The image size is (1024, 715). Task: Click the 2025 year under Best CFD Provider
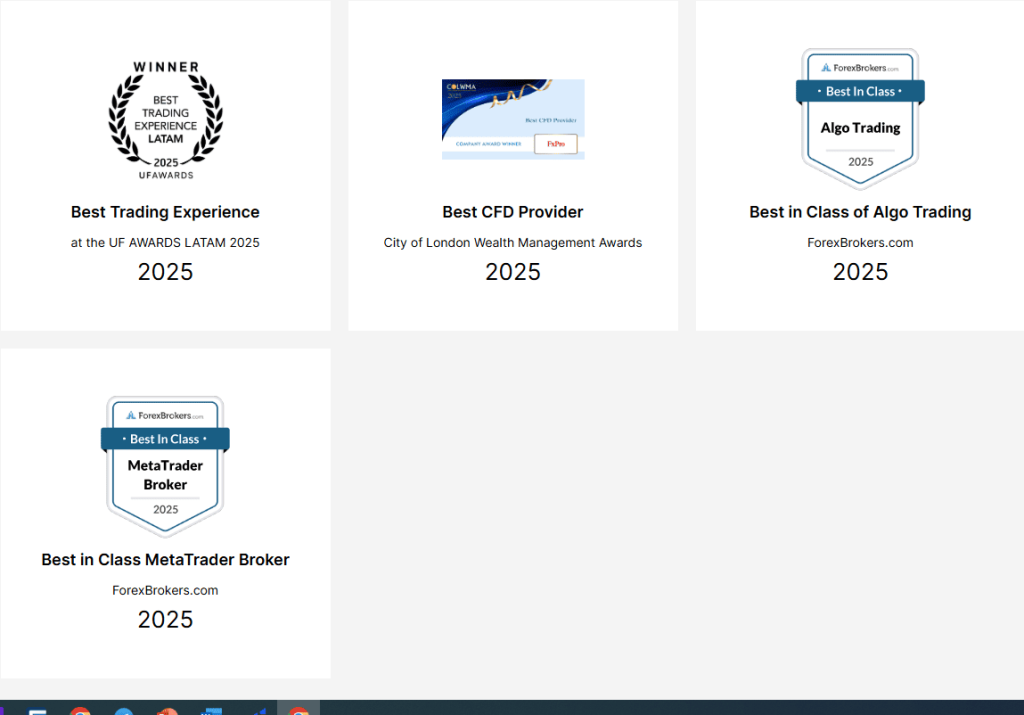click(513, 272)
